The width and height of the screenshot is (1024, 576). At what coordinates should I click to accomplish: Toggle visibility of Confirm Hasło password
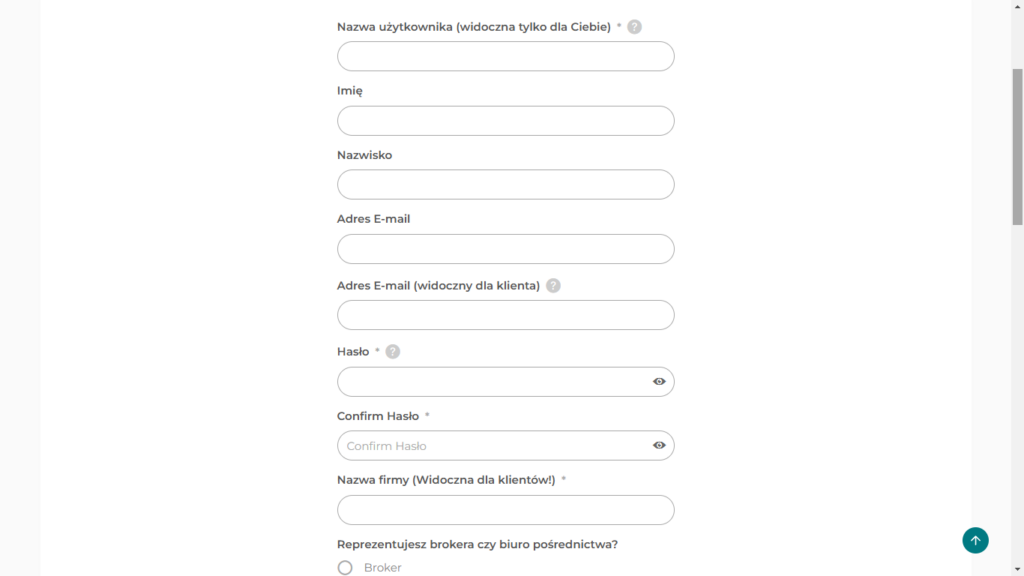point(659,445)
